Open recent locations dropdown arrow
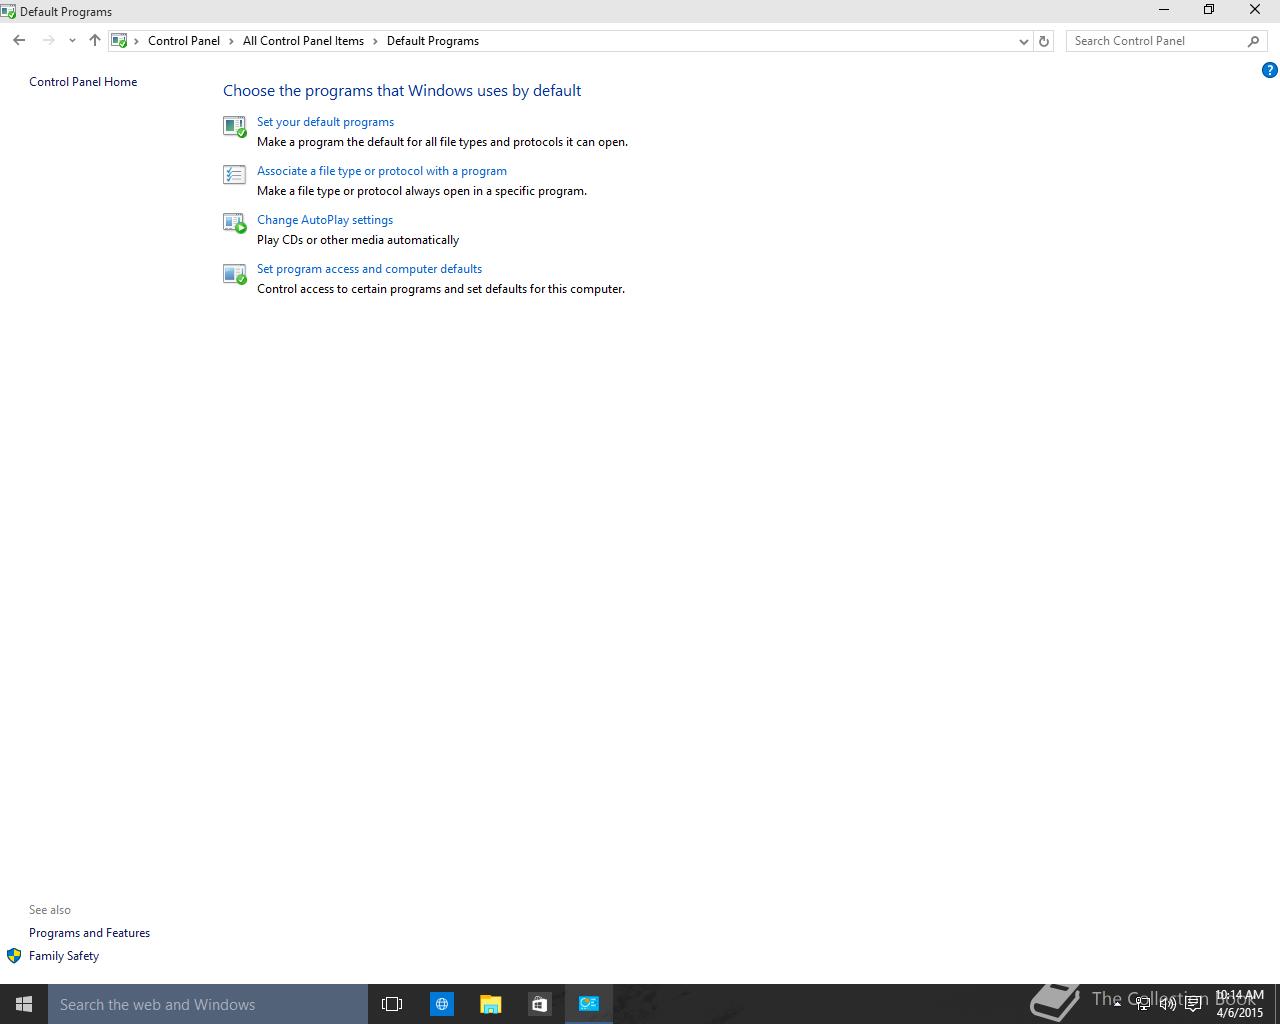This screenshot has width=1280, height=1024. coord(72,41)
